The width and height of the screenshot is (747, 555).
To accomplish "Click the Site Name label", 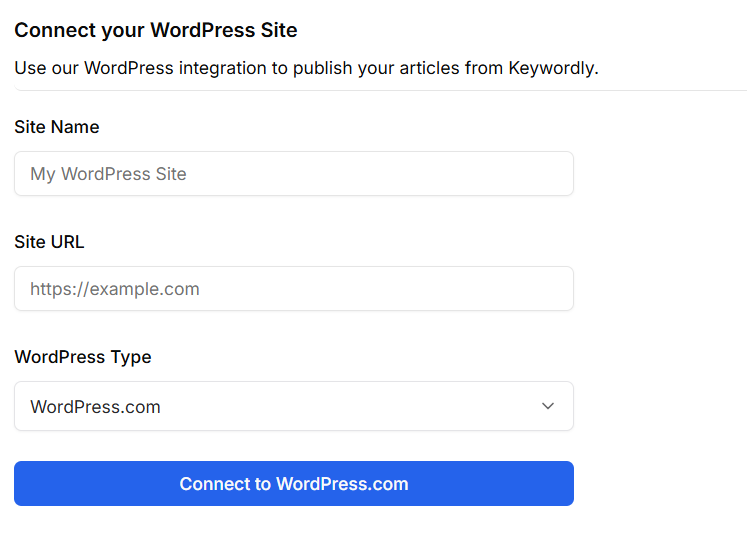I will [57, 127].
